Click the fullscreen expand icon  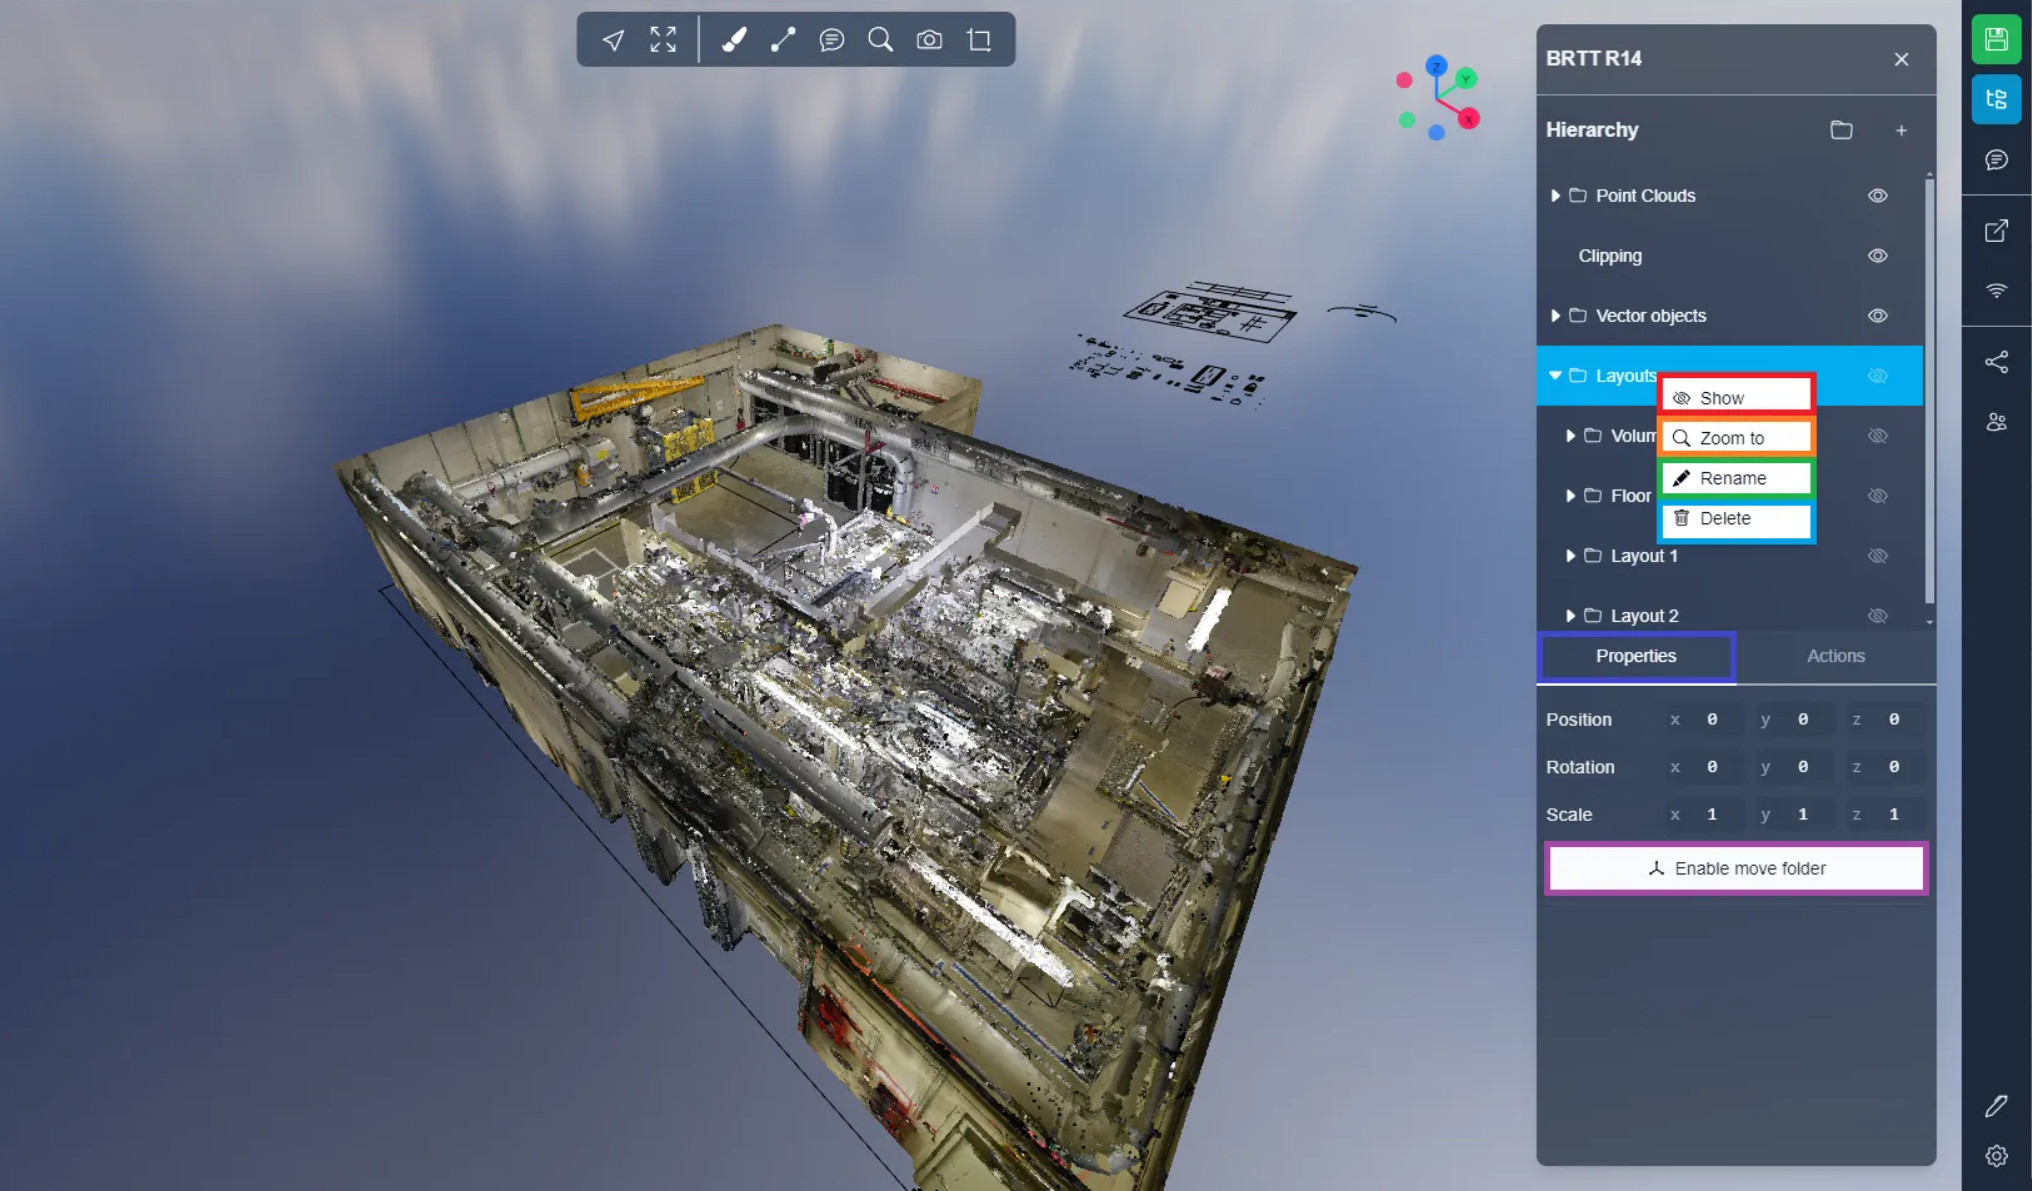(x=663, y=40)
